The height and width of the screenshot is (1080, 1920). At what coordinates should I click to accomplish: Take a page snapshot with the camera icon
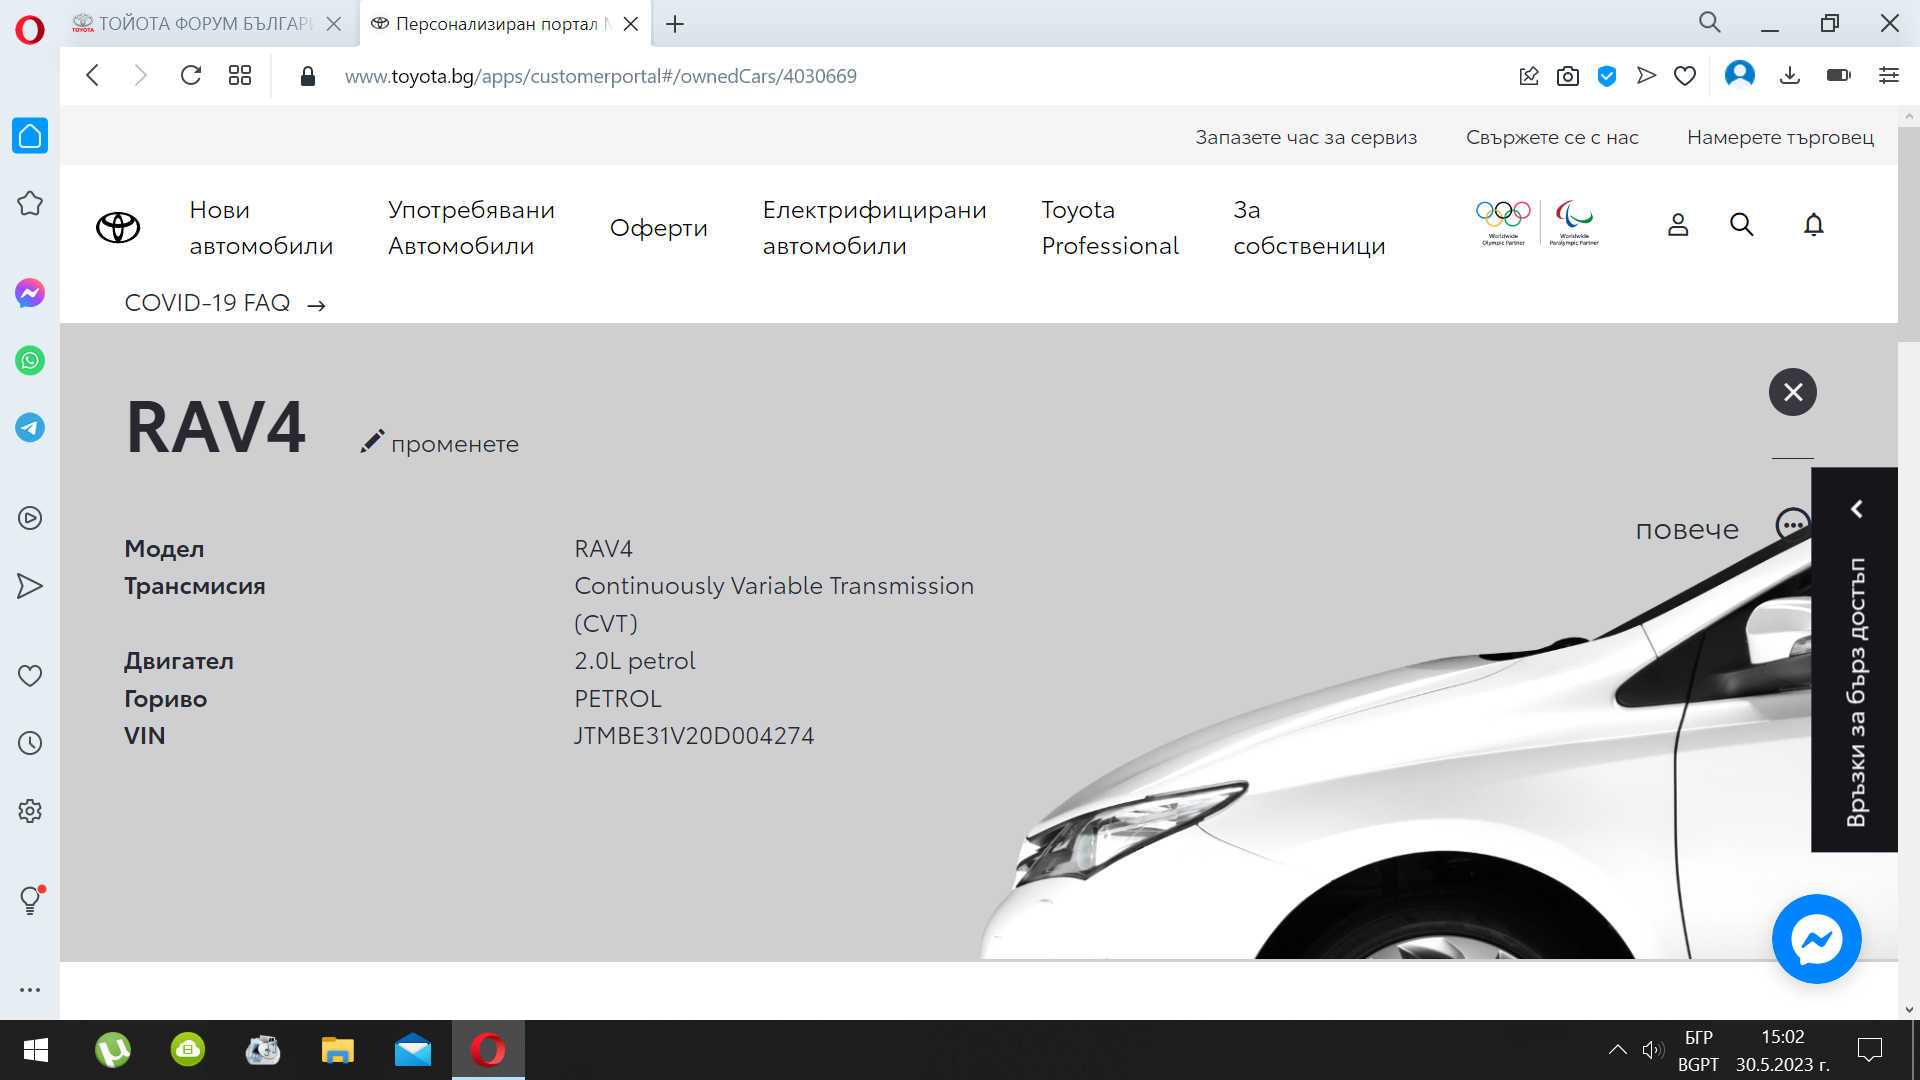coord(1567,75)
